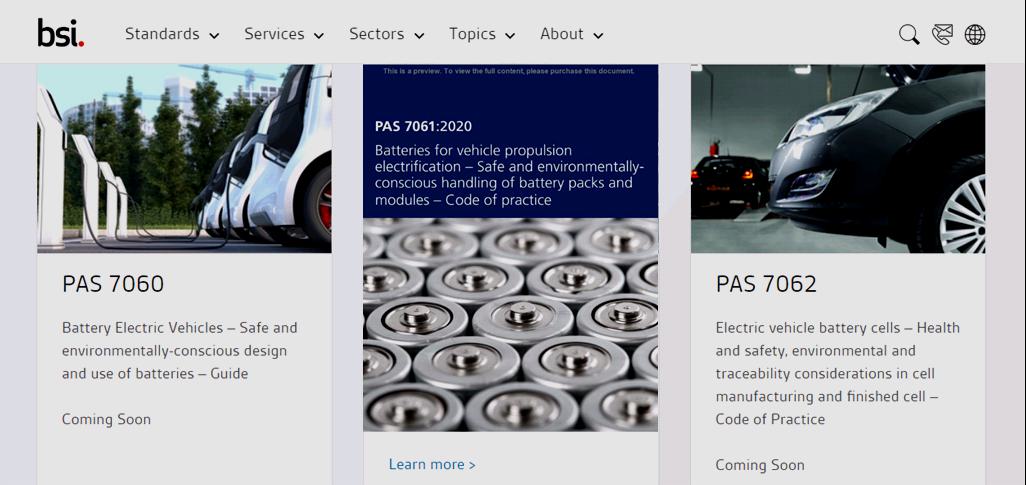Click the dropdown arrow next to About
The width and height of the screenshot is (1026, 485).
[x=598, y=36]
